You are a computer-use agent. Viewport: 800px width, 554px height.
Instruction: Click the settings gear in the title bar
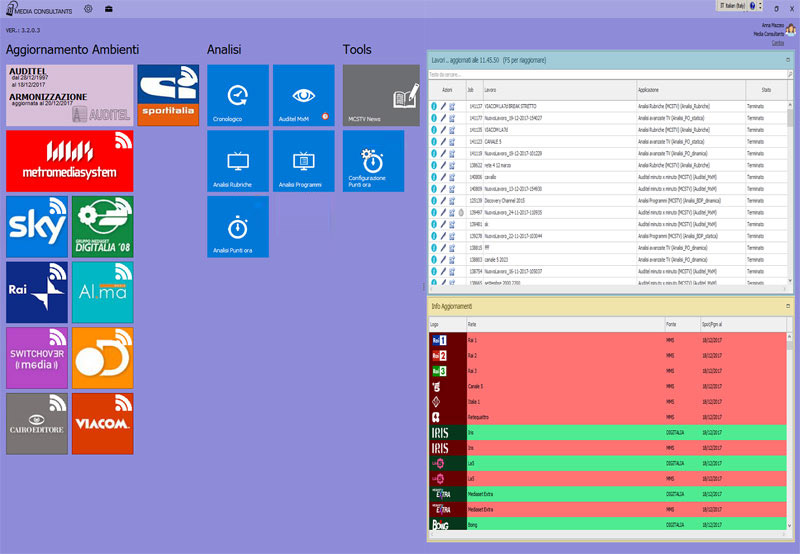click(88, 9)
